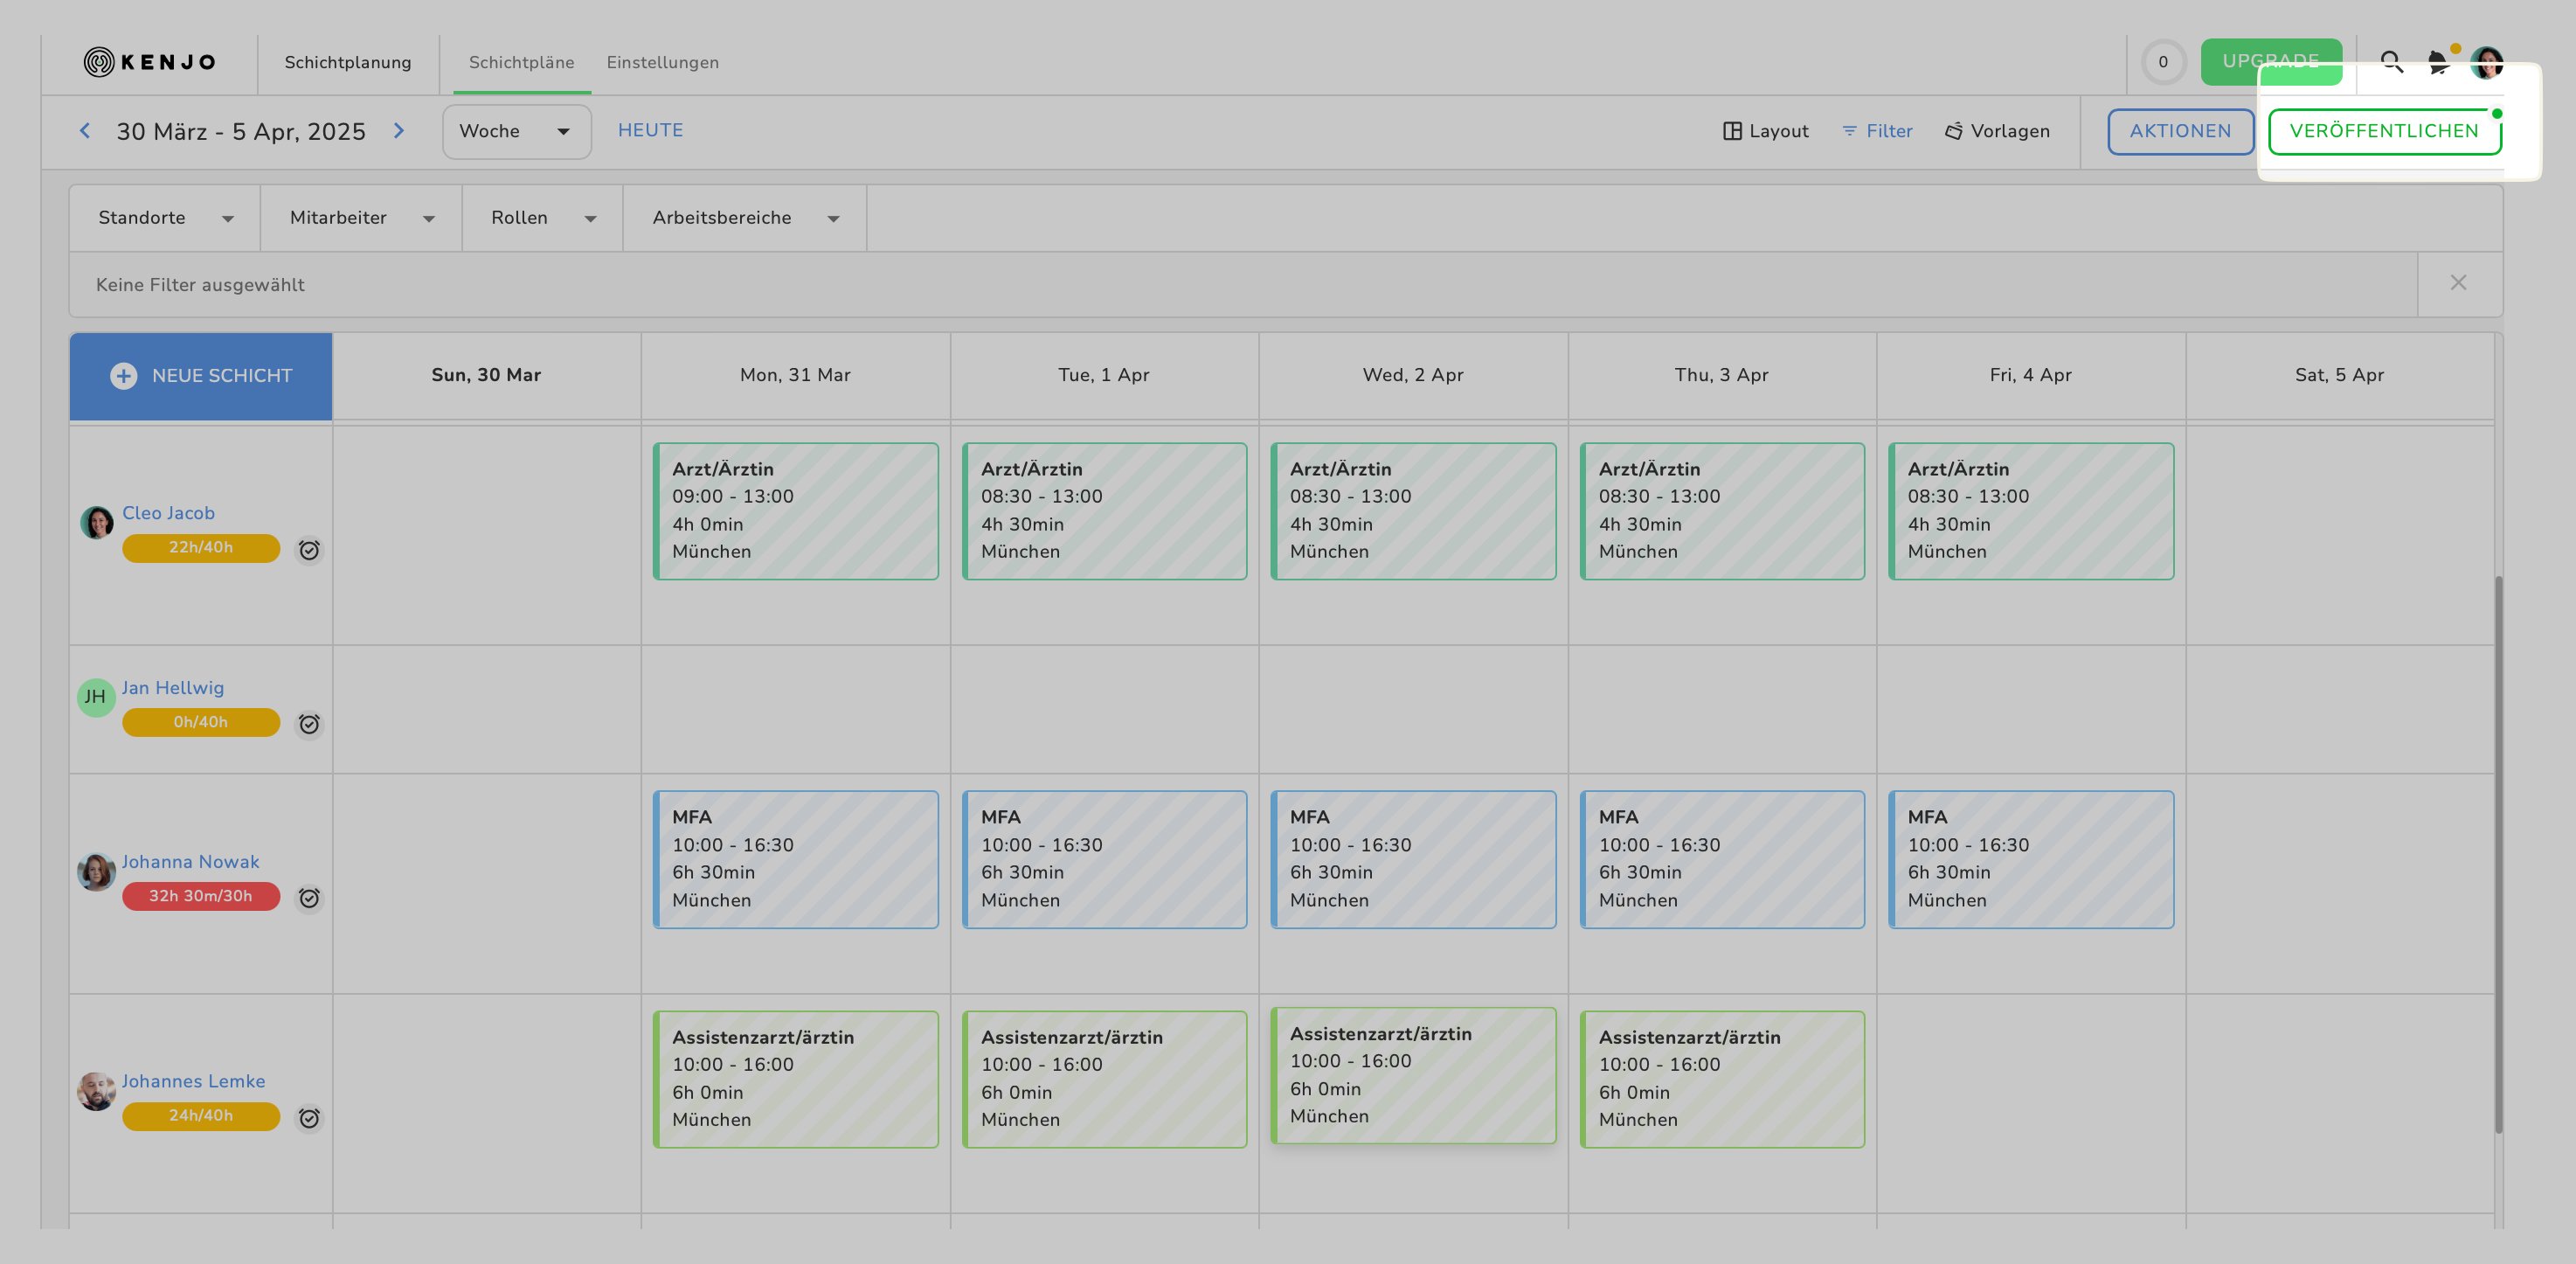Click the vertical scrollbar of schedule
The image size is (2576, 1264).
pos(2498,853)
